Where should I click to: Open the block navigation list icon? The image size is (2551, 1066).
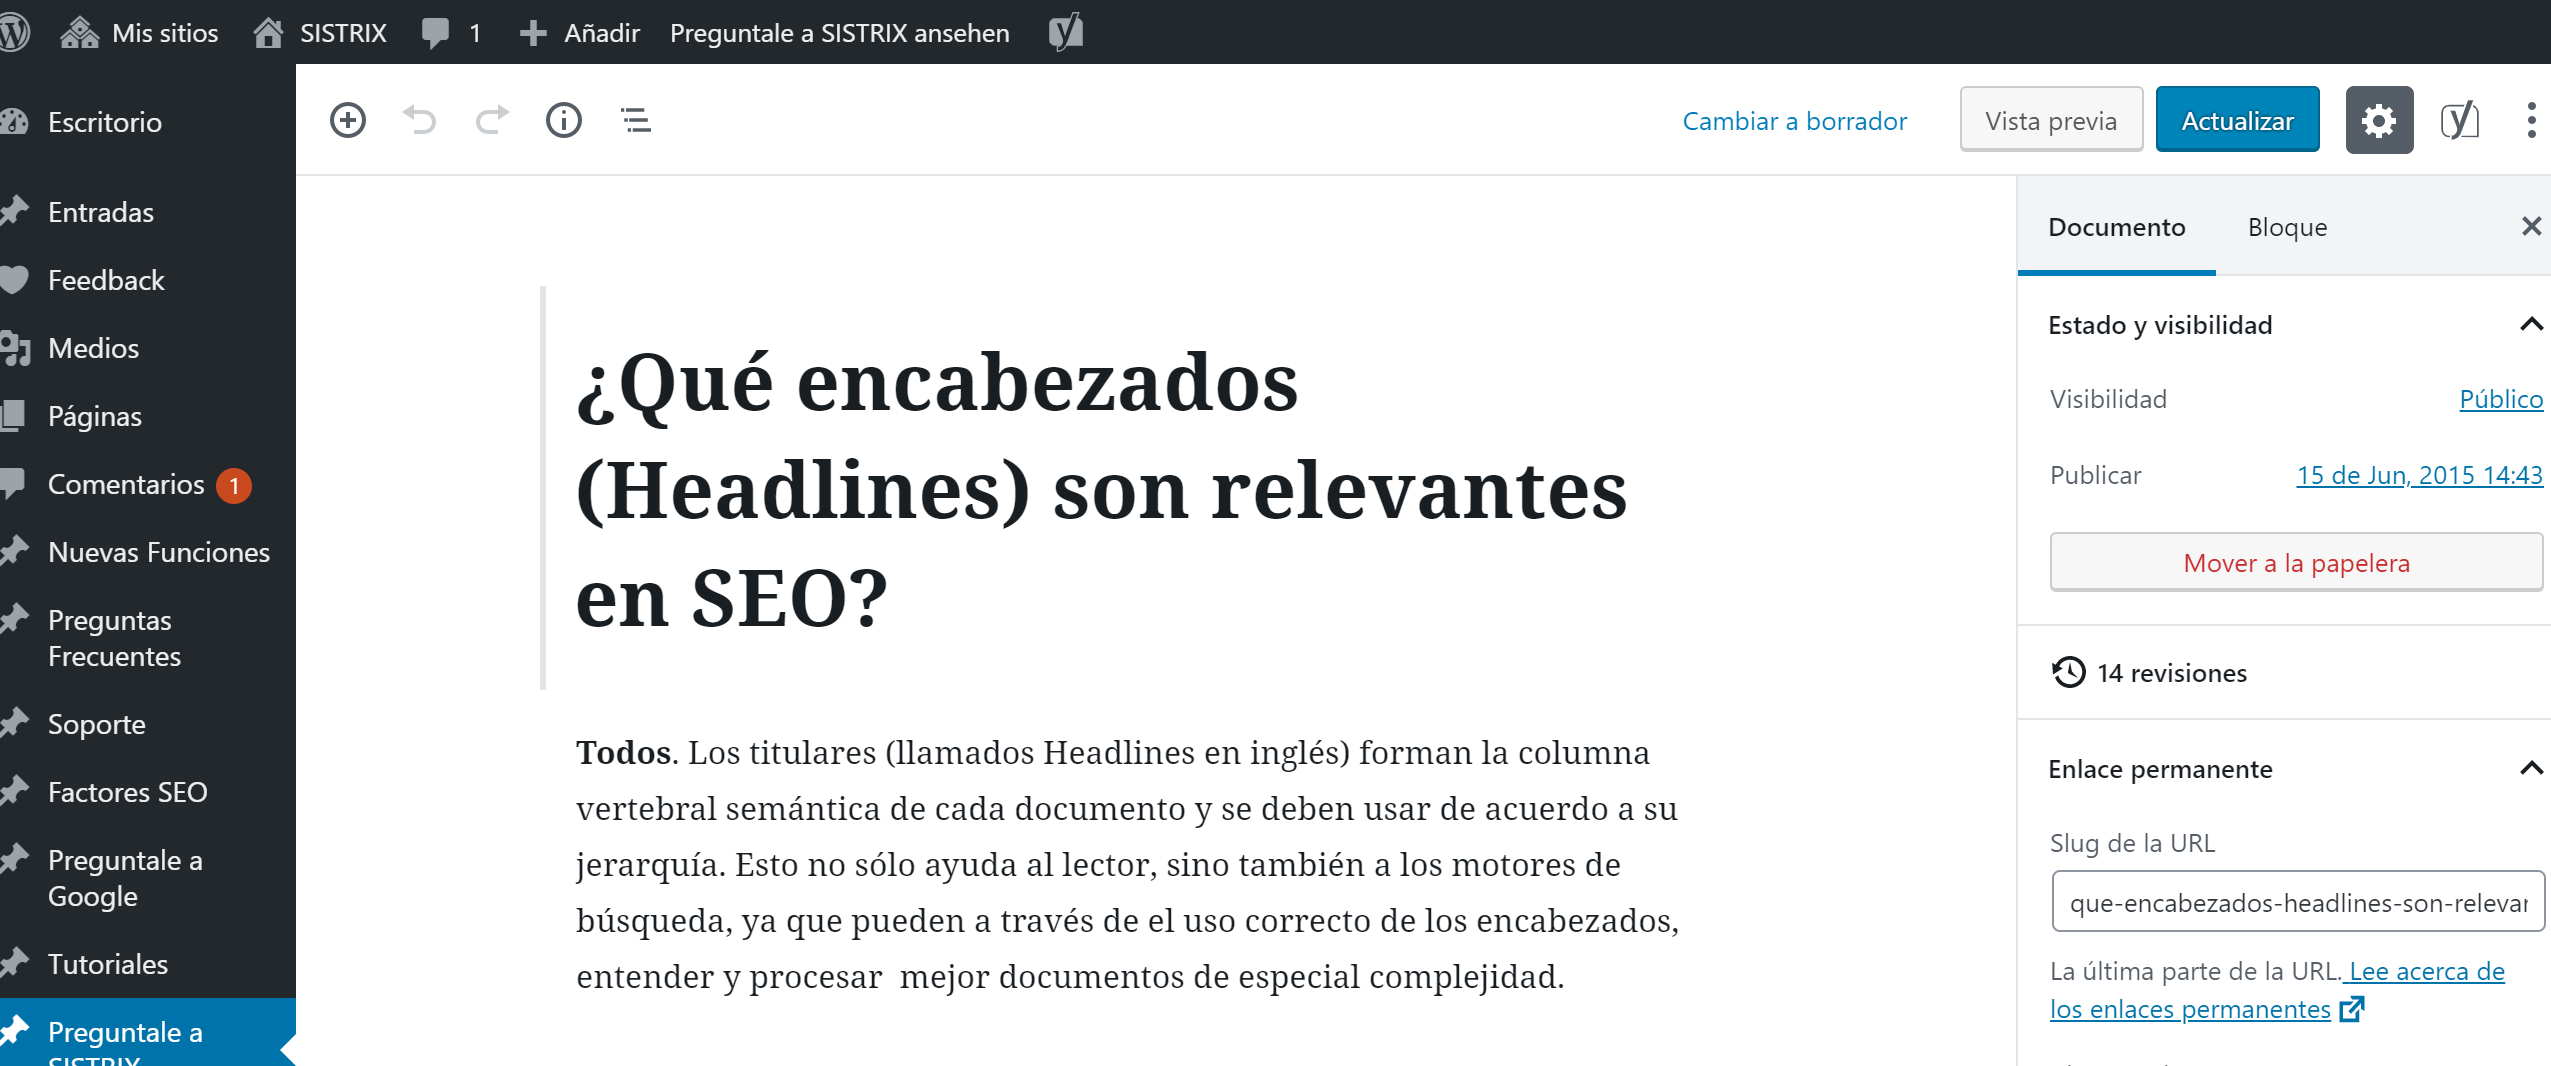[636, 120]
